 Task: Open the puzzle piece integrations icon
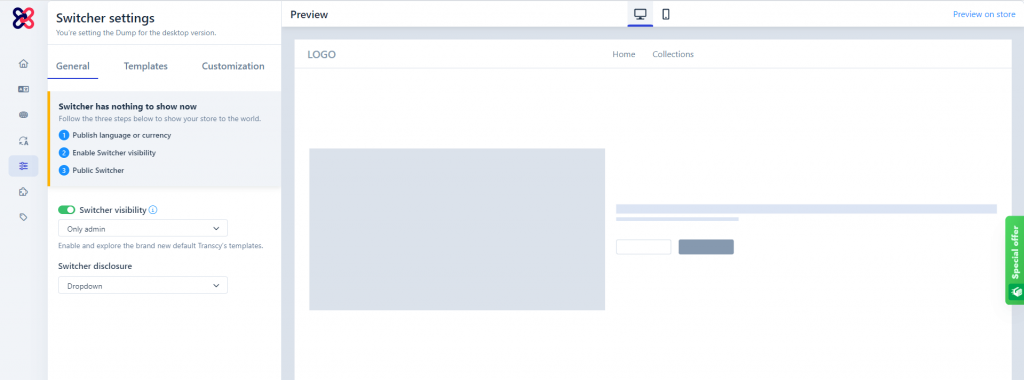coord(24,191)
